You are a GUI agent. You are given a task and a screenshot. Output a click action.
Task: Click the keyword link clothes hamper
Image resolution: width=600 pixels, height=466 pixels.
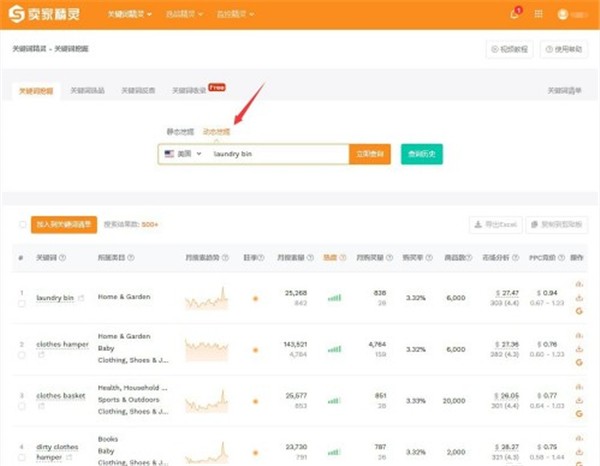pos(62,344)
